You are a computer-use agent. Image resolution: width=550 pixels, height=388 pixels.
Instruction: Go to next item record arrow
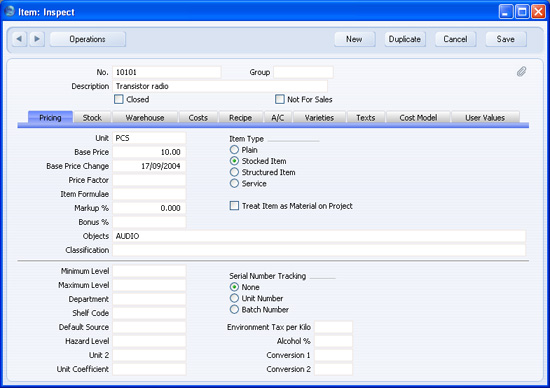click(37, 39)
